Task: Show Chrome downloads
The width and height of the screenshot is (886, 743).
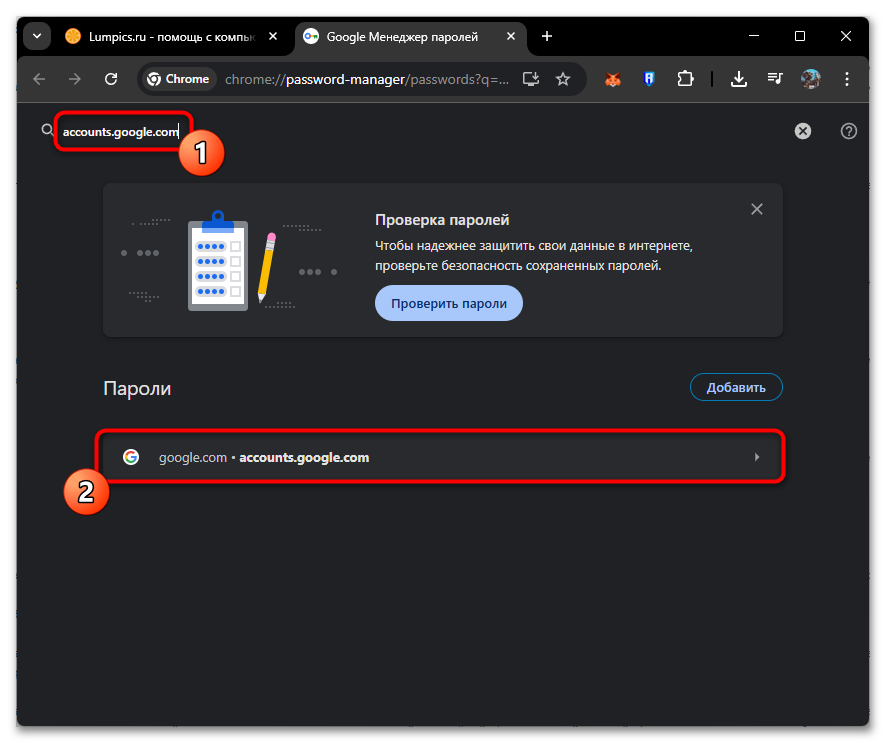Action: coord(739,79)
